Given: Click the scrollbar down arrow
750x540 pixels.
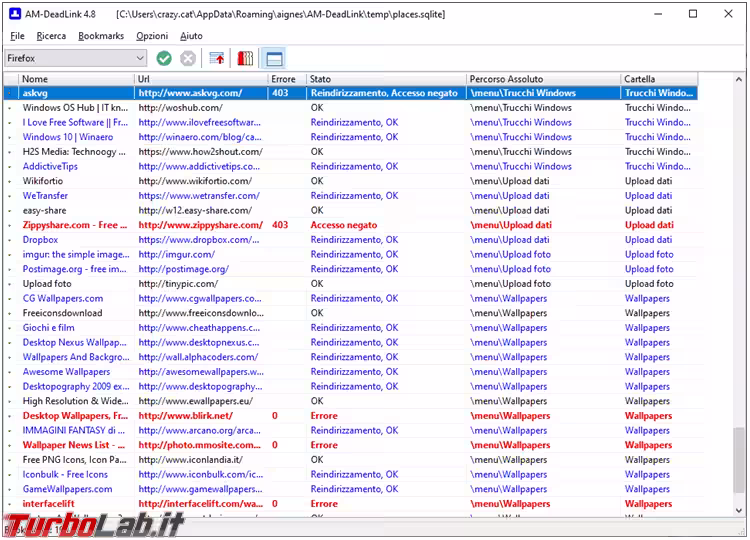Looking at the screenshot, I should coord(739,510).
